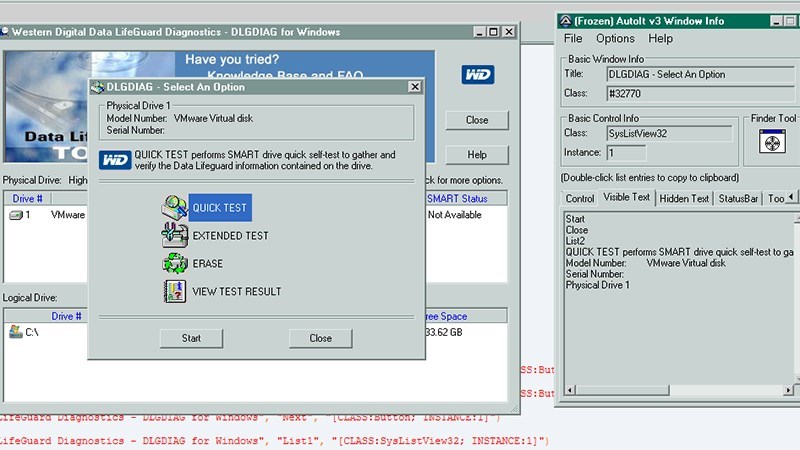Image resolution: width=800 pixels, height=450 pixels.
Task: Choose the ERASE option label
Action: 208,264
